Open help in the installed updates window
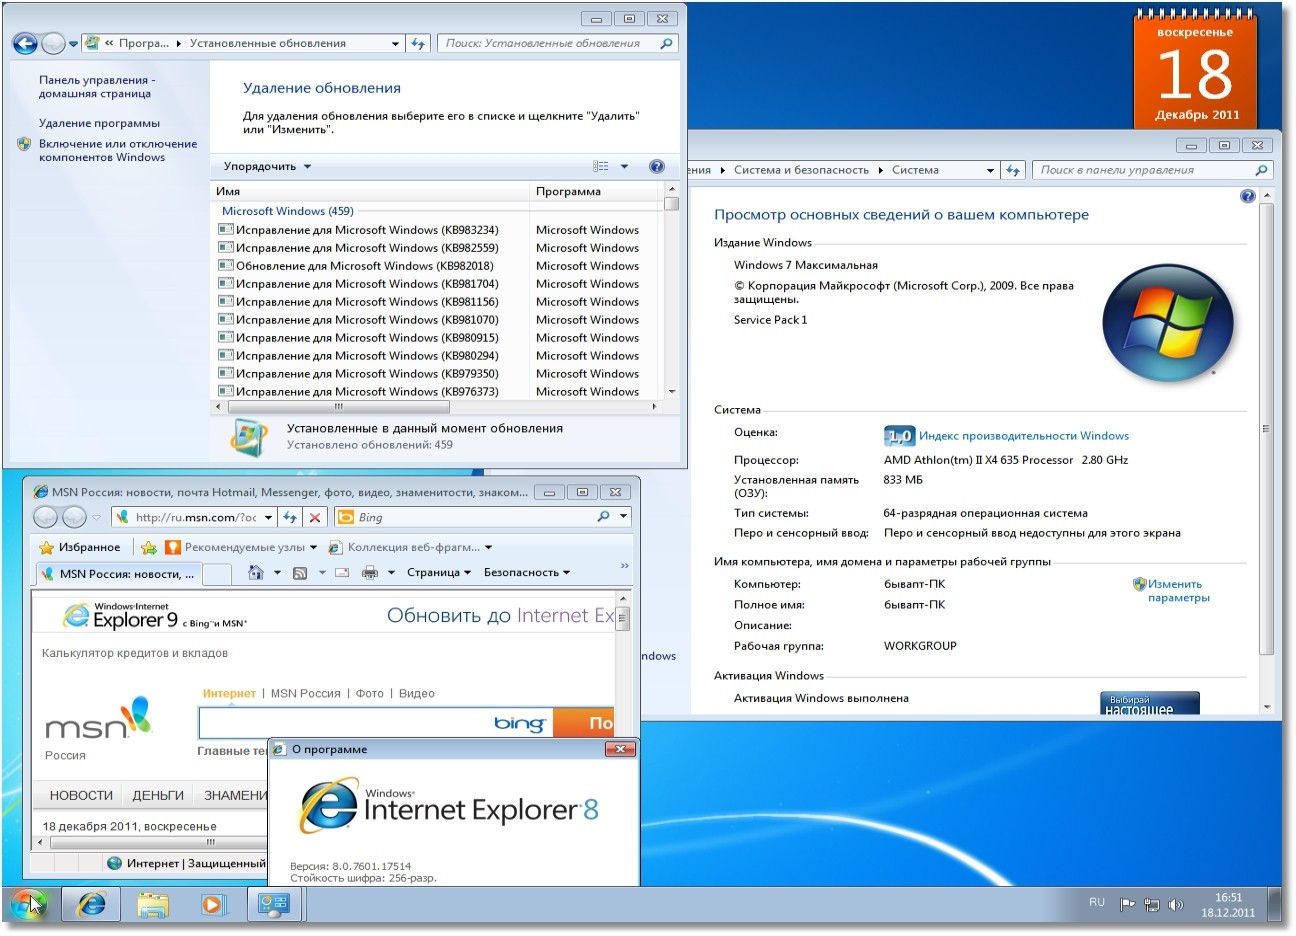The width and height of the screenshot is (1296, 936). (657, 167)
